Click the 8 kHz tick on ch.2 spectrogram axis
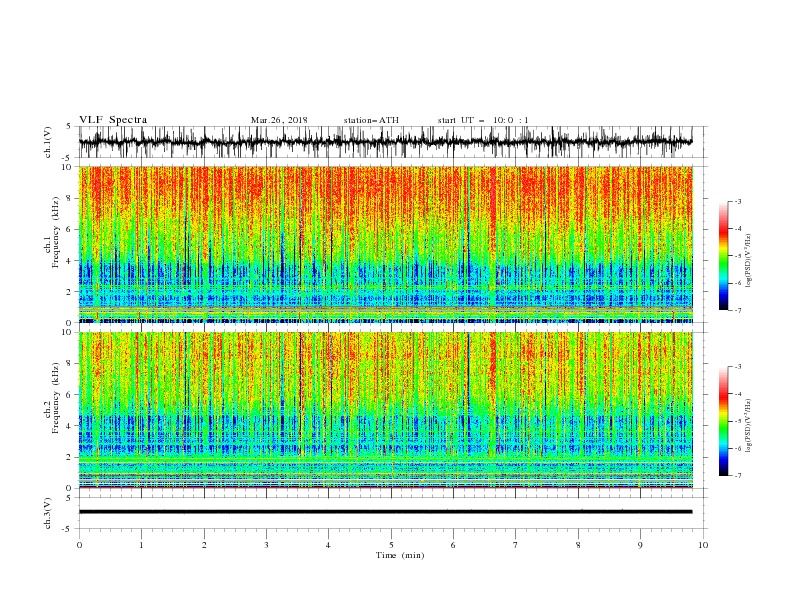Screen dimensions: 792x612 (70, 364)
